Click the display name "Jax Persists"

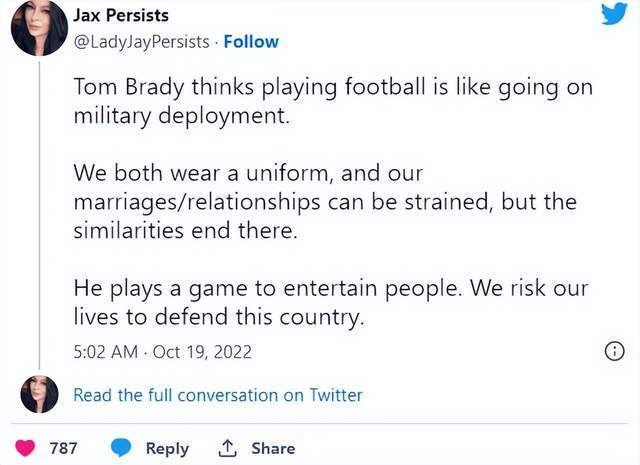(x=121, y=16)
